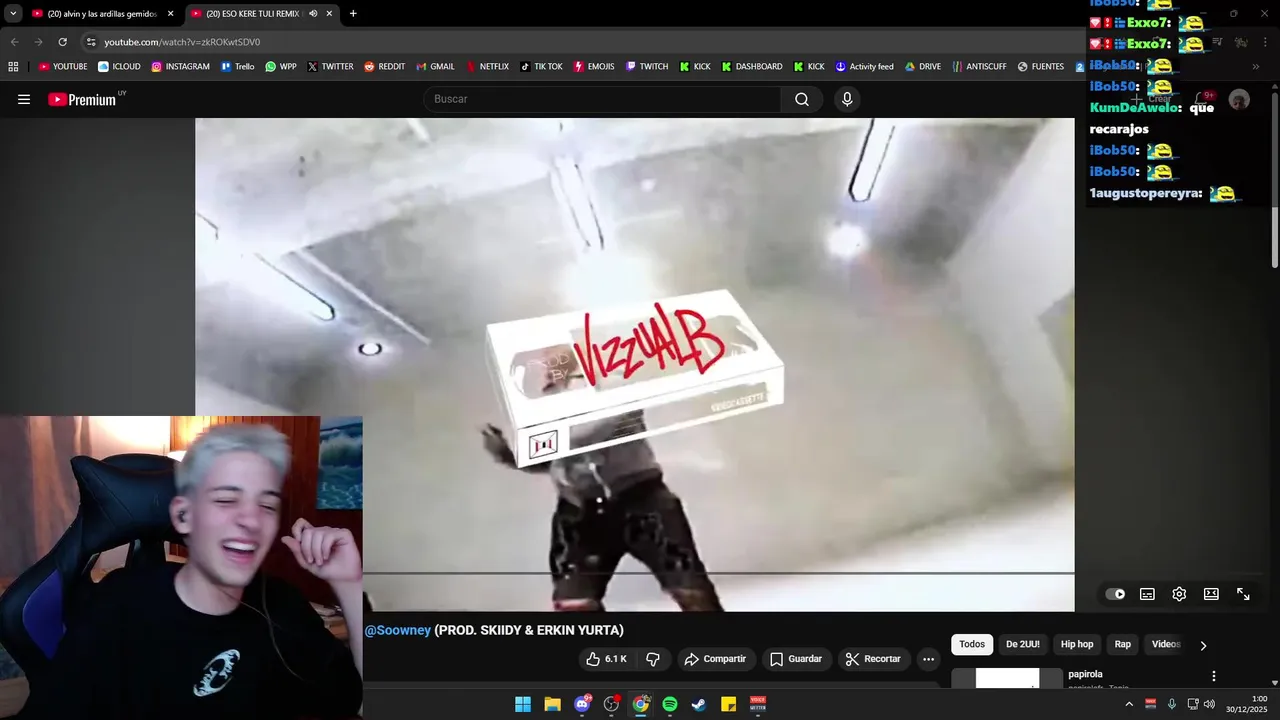Dislike the video with thumbs down
This screenshot has width=1280, height=720.
(x=653, y=659)
